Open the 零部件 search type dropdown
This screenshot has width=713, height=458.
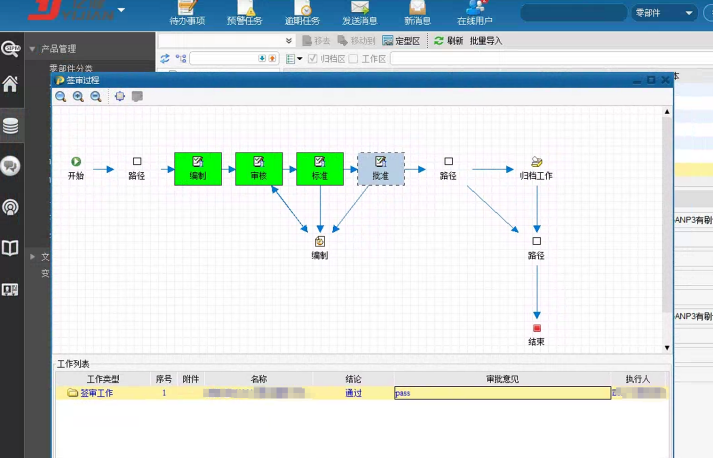click(664, 13)
